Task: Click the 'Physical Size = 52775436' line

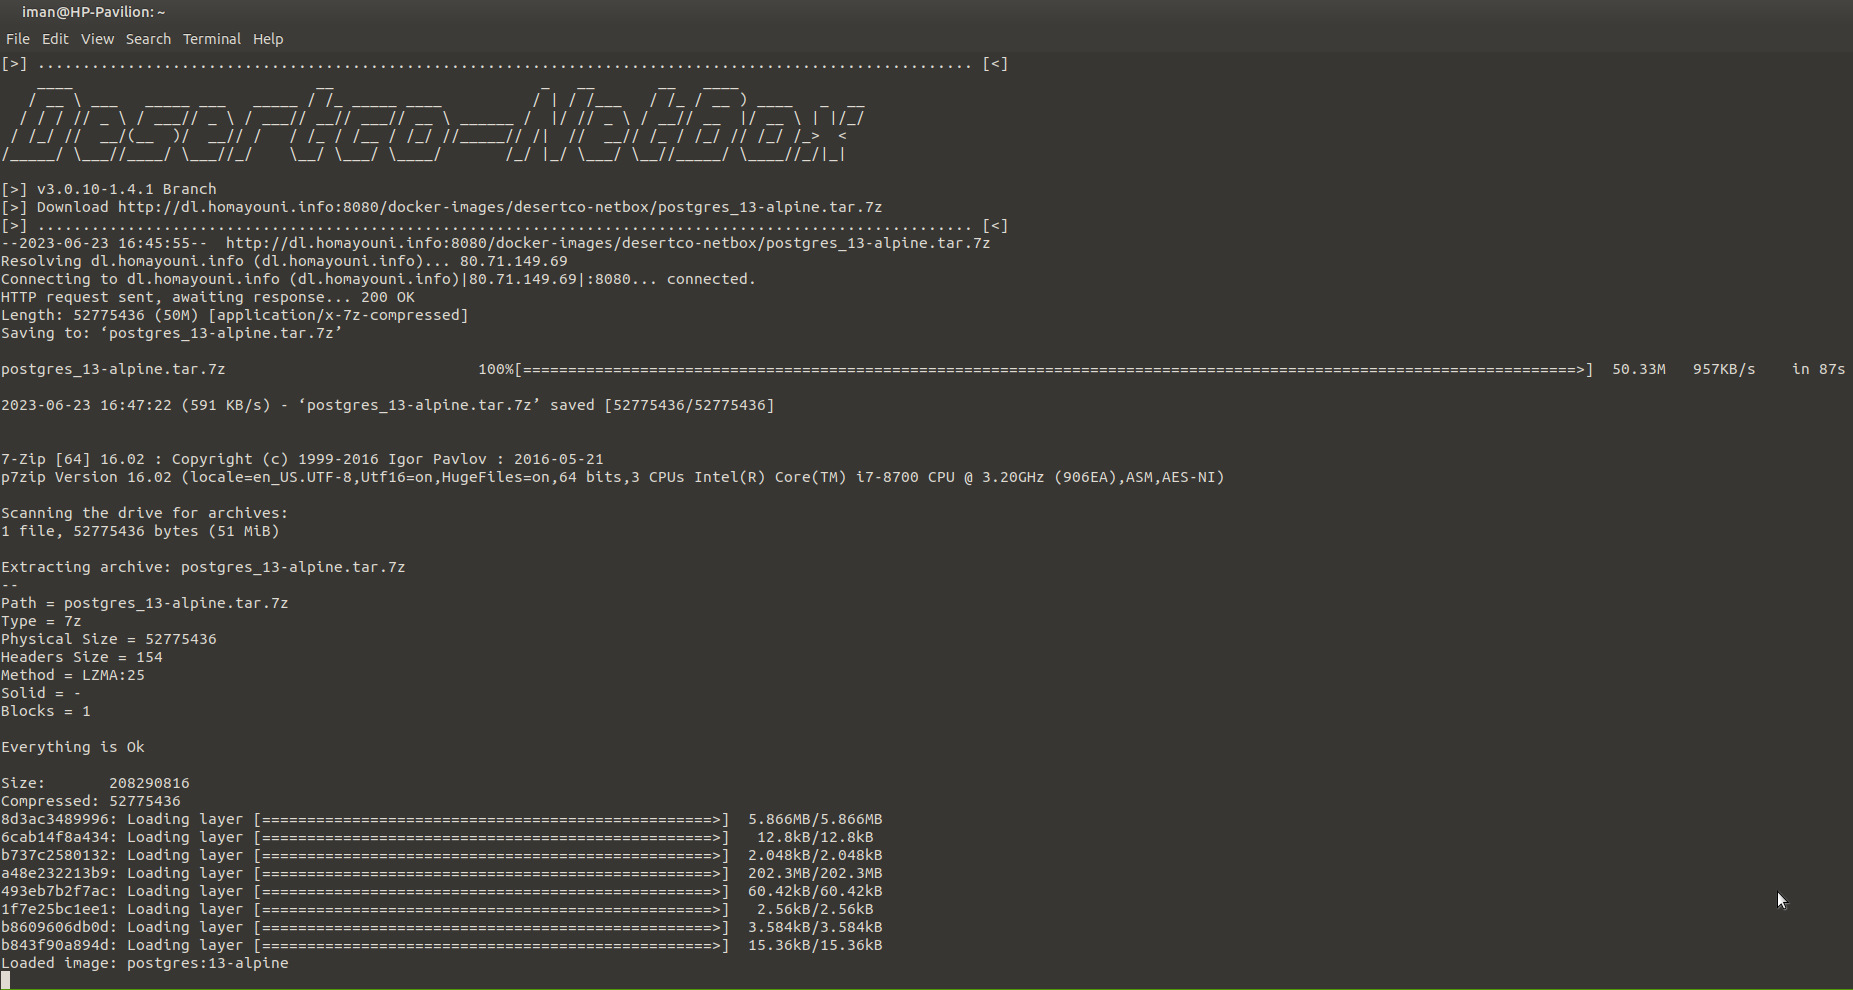Action: [x=109, y=639]
